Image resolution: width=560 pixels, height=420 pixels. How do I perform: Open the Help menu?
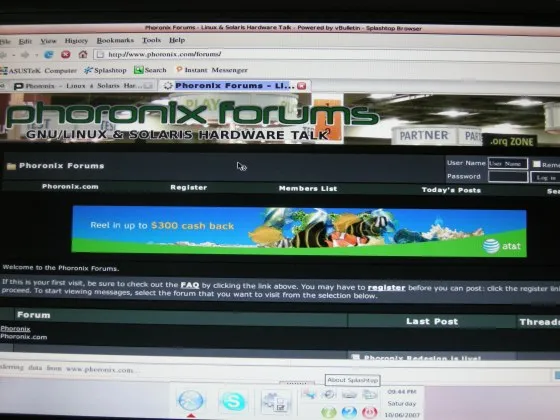tap(177, 40)
